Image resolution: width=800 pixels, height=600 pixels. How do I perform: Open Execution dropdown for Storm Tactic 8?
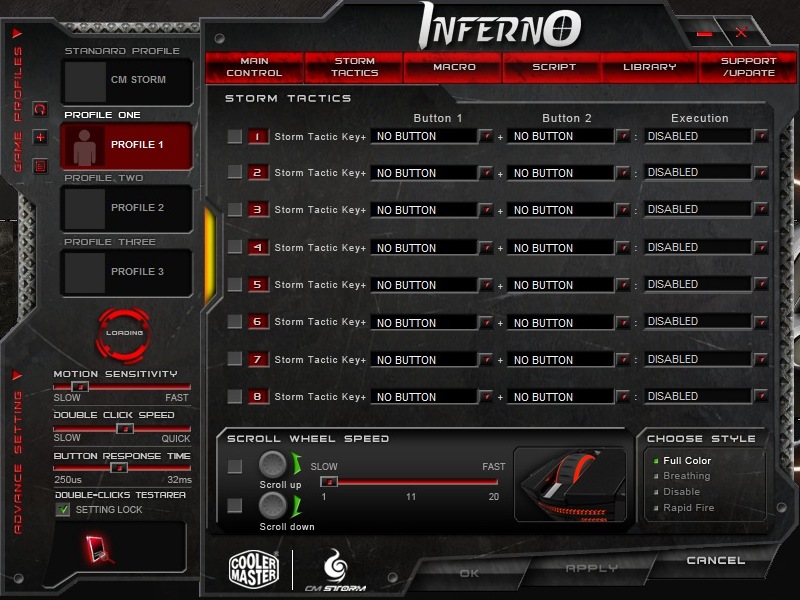761,396
